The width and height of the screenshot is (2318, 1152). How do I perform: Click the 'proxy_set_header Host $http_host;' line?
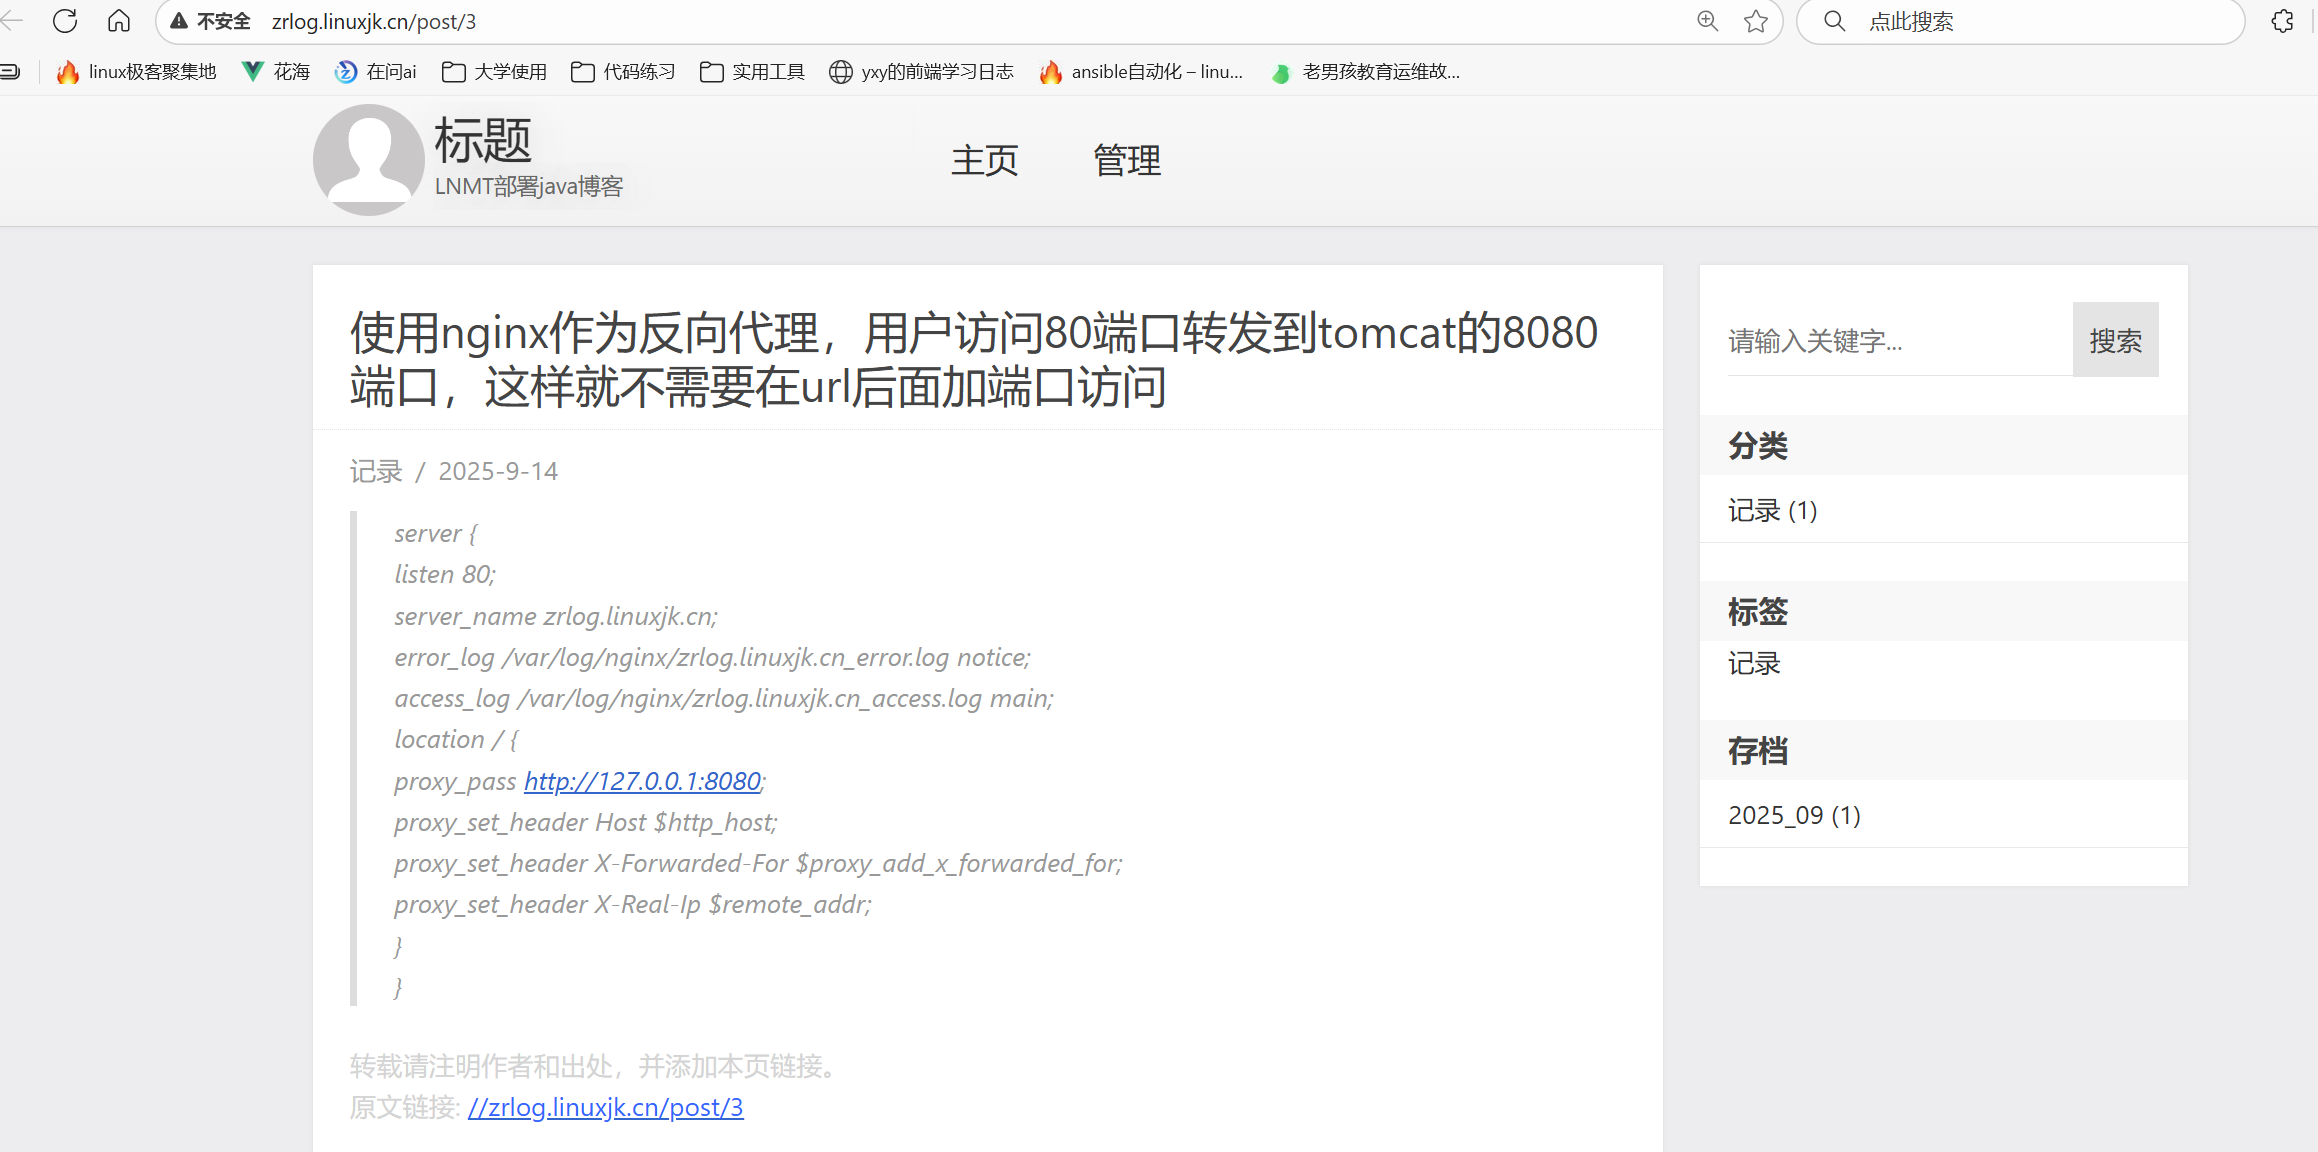click(586, 822)
